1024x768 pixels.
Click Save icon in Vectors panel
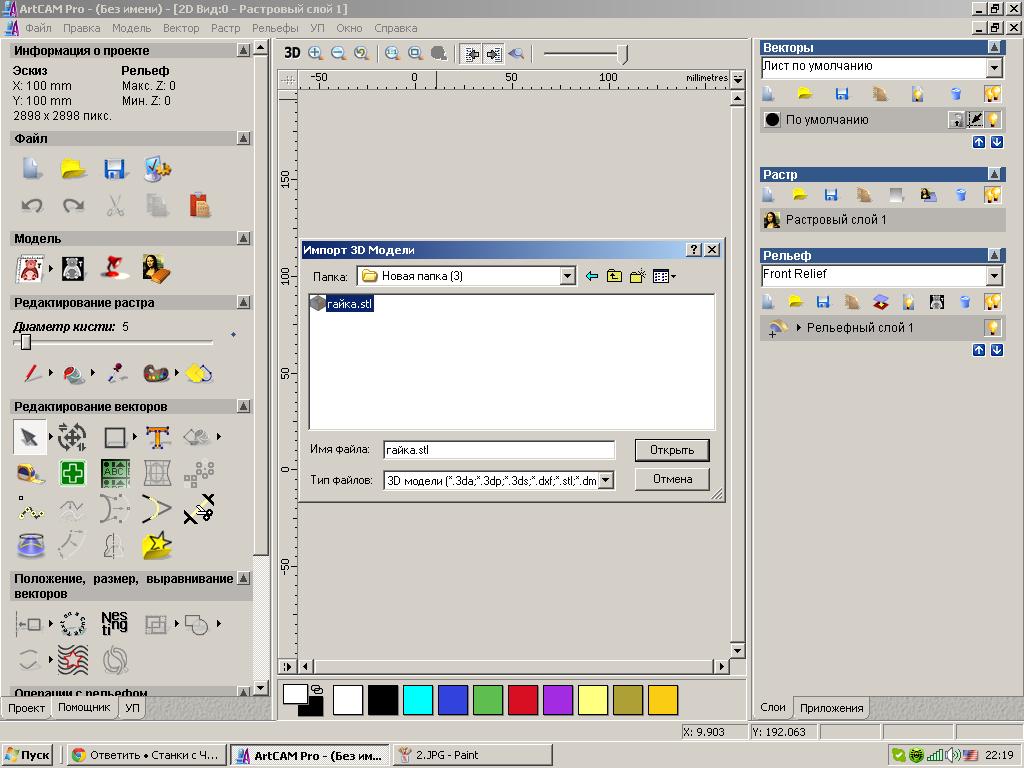(842, 94)
